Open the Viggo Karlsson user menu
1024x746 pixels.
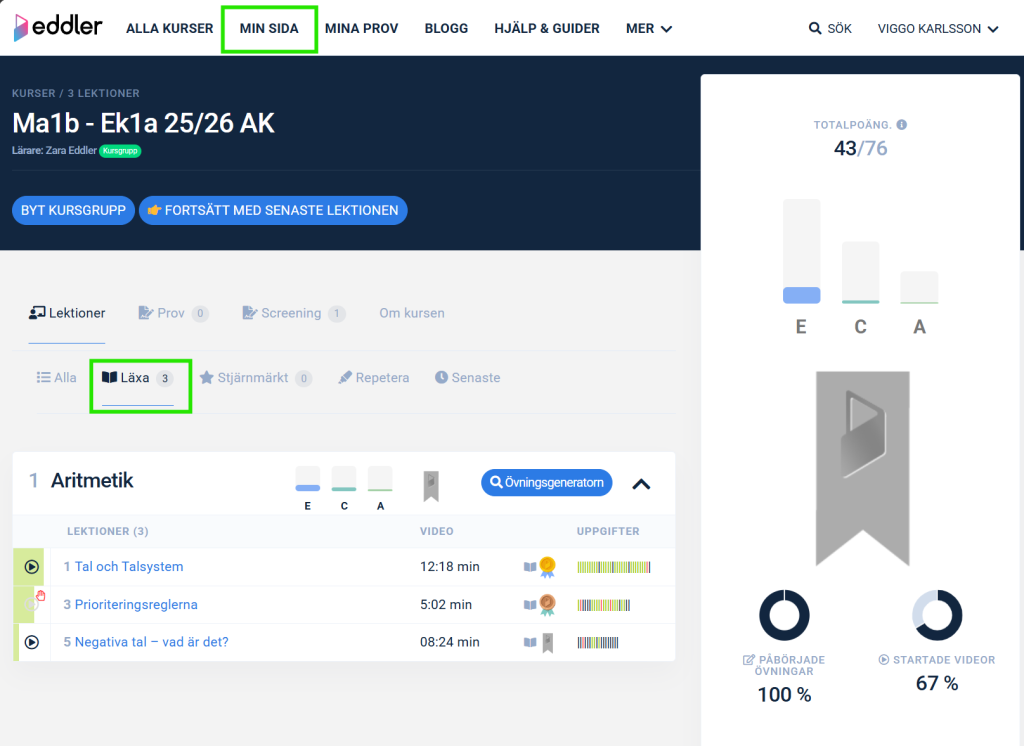point(937,29)
